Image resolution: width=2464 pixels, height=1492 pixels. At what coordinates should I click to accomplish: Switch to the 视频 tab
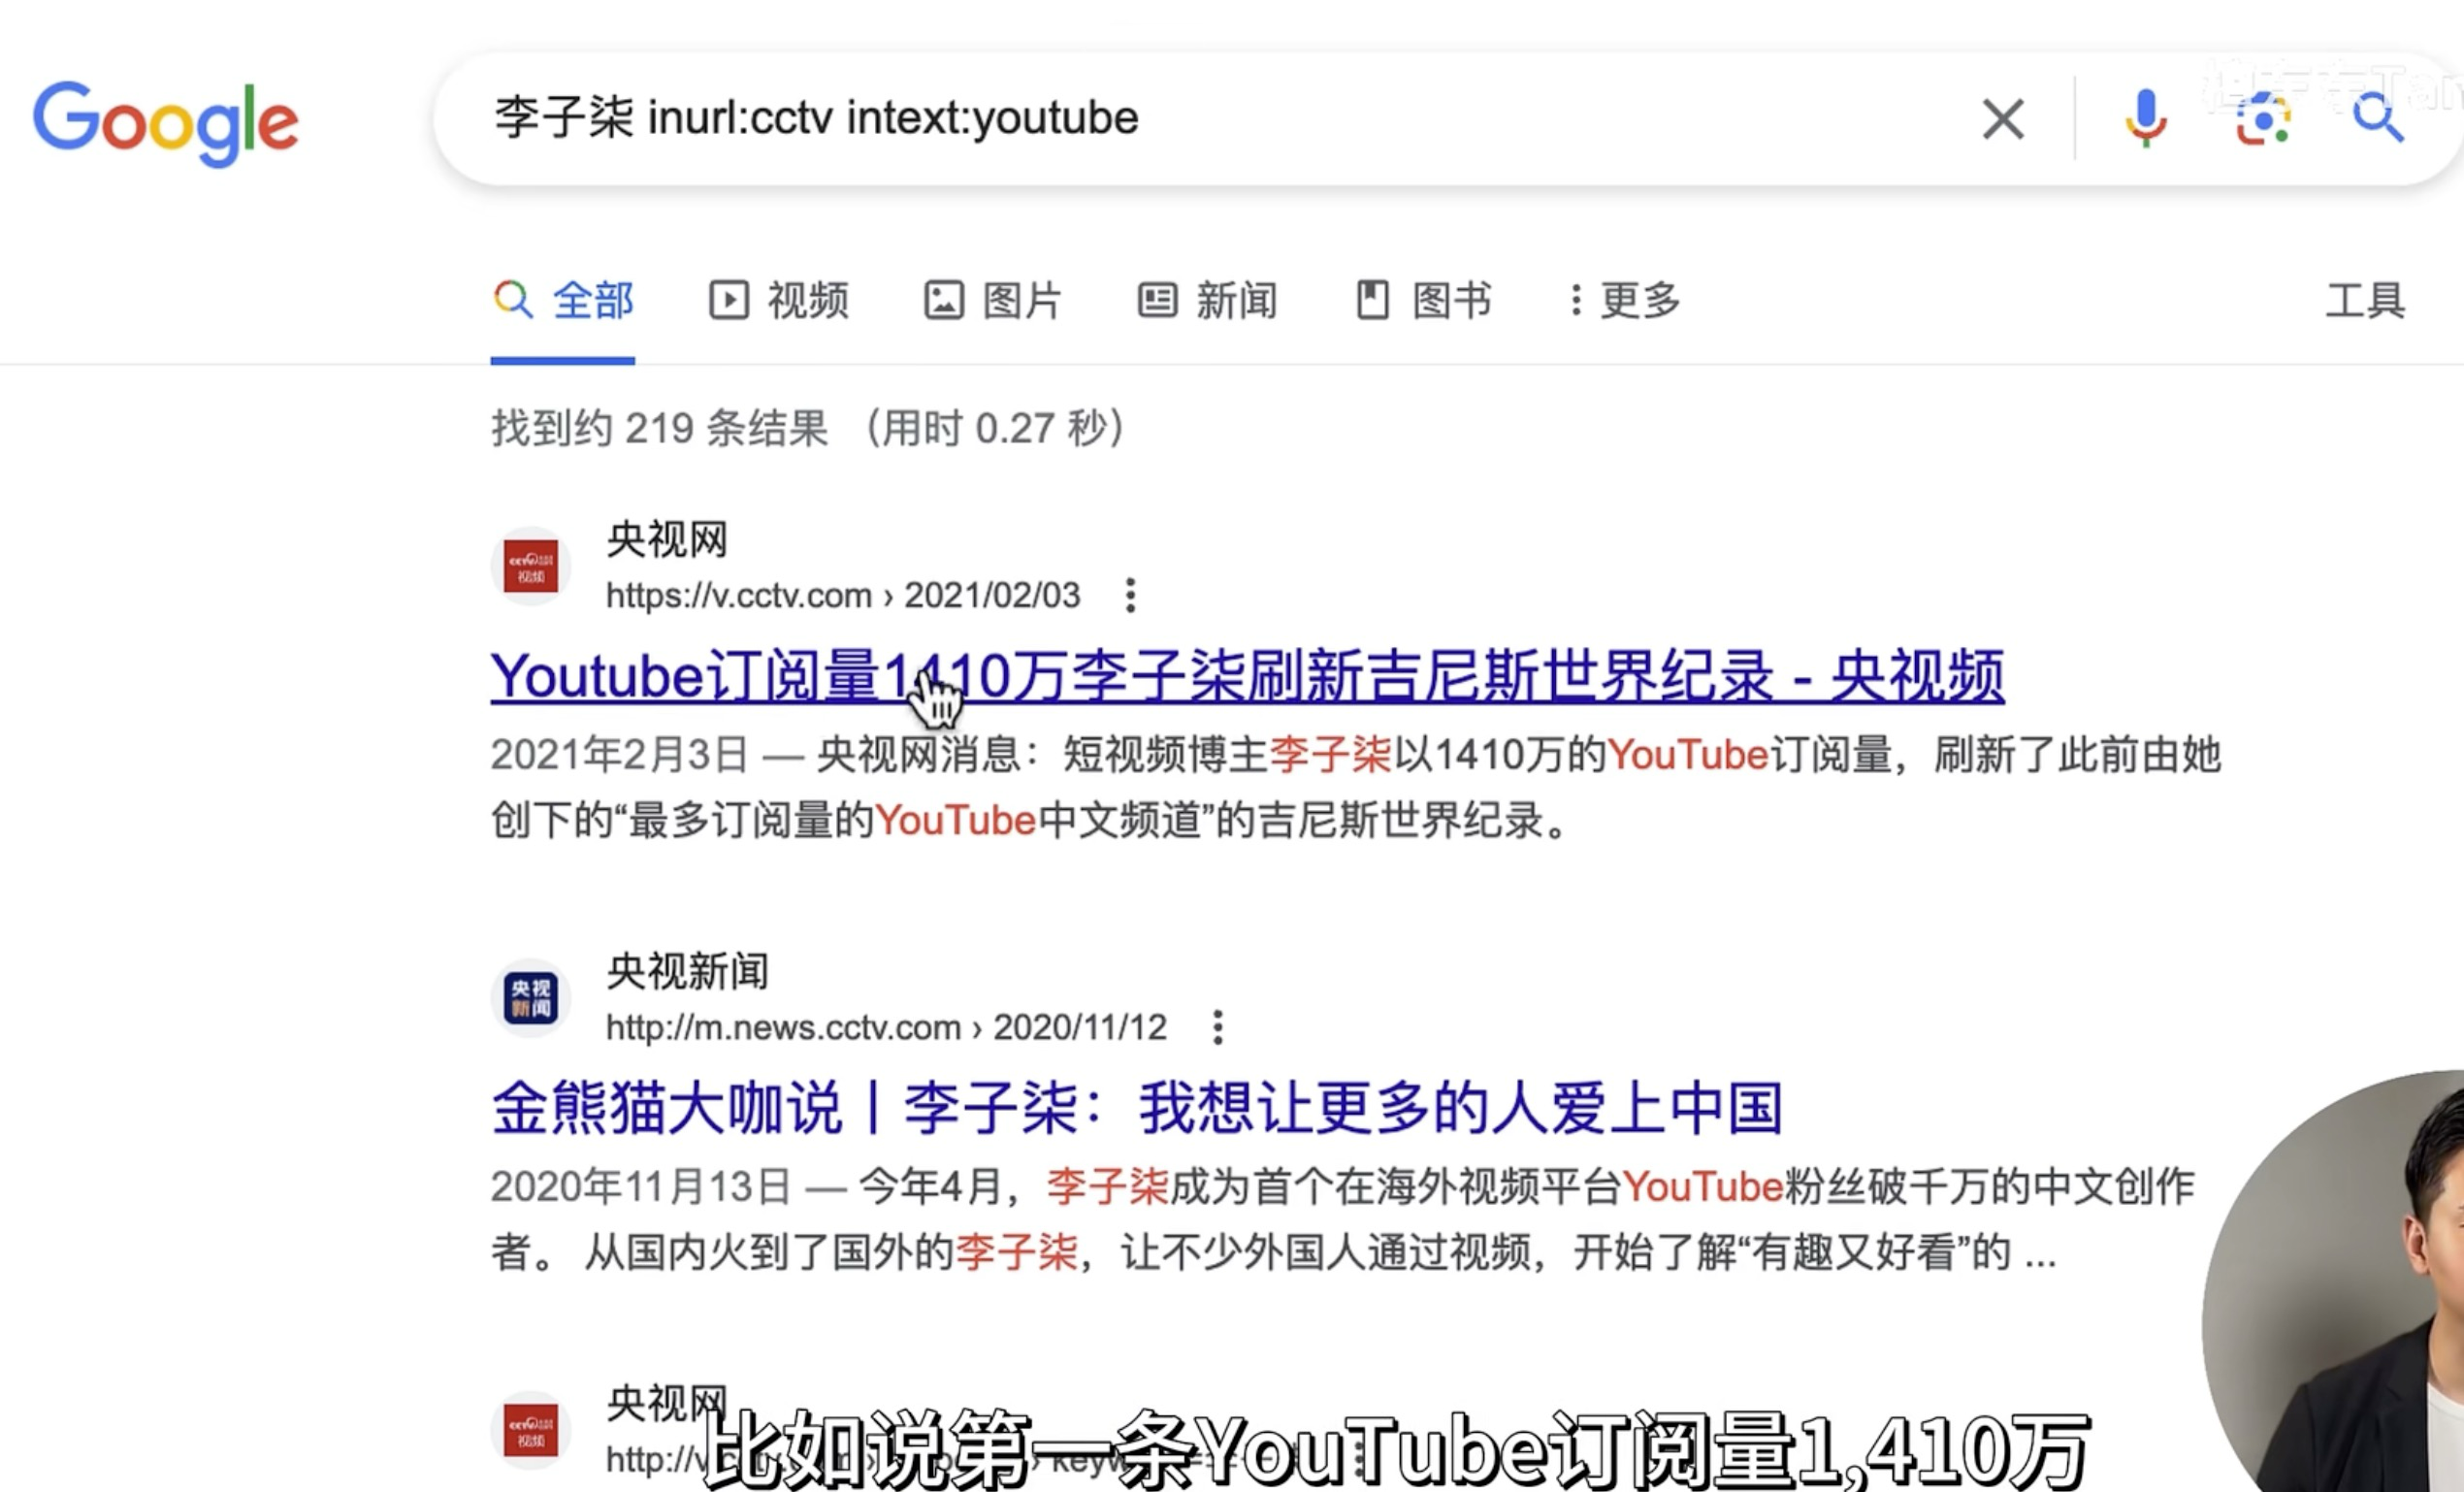tap(779, 301)
